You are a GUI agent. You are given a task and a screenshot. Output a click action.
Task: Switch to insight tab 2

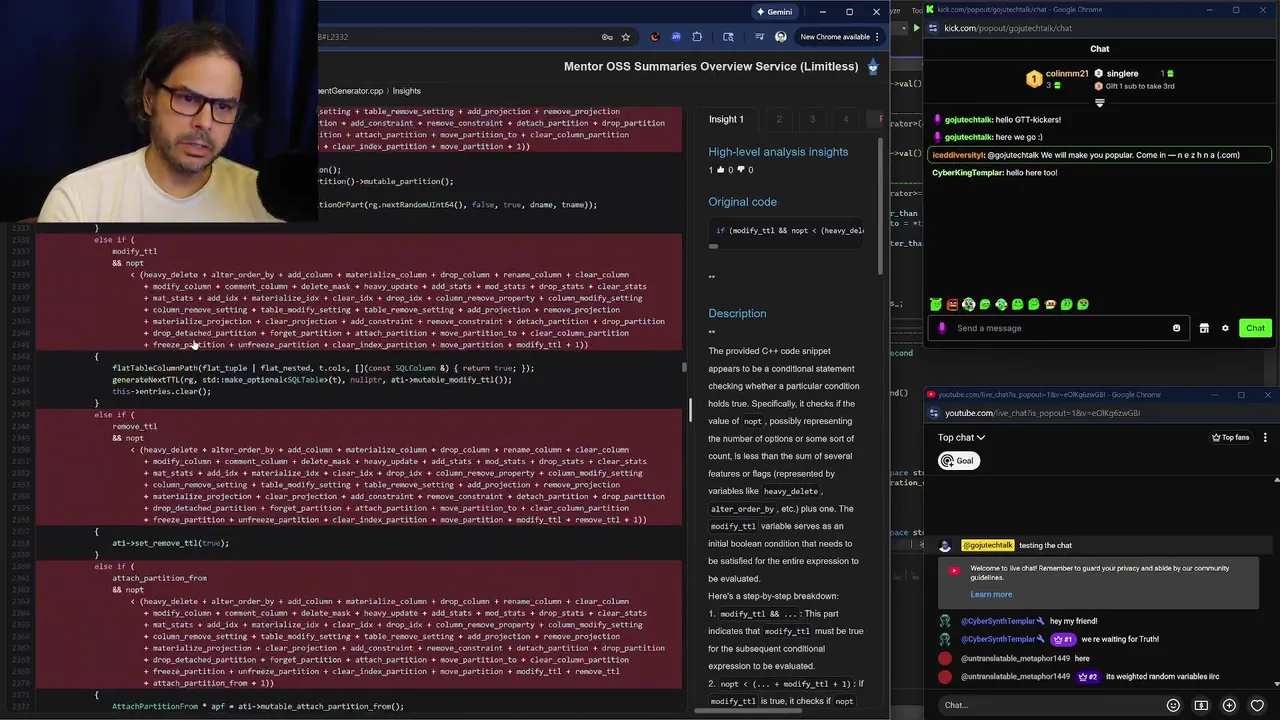779,119
